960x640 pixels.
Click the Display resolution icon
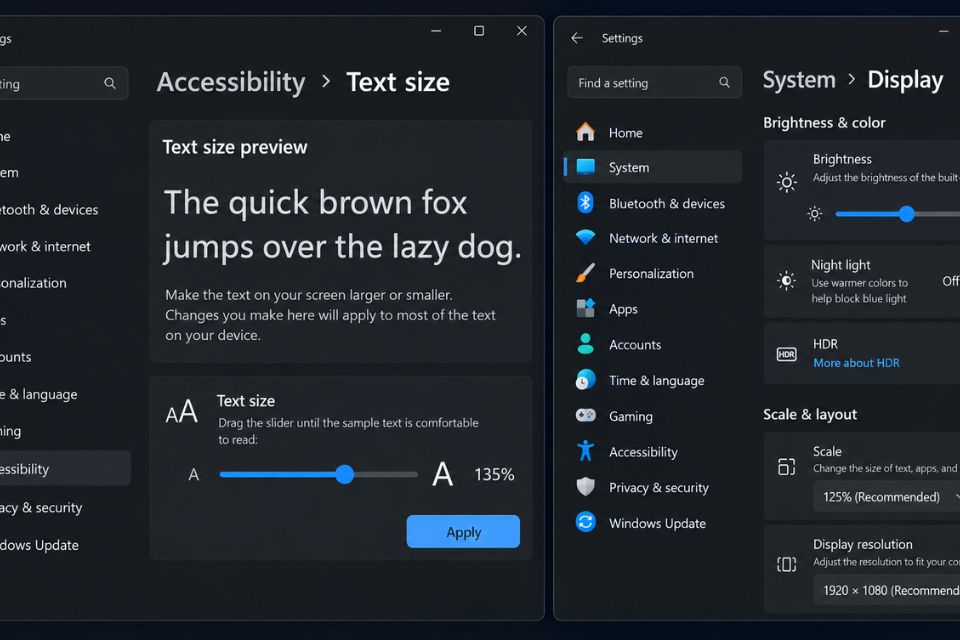[x=787, y=564]
